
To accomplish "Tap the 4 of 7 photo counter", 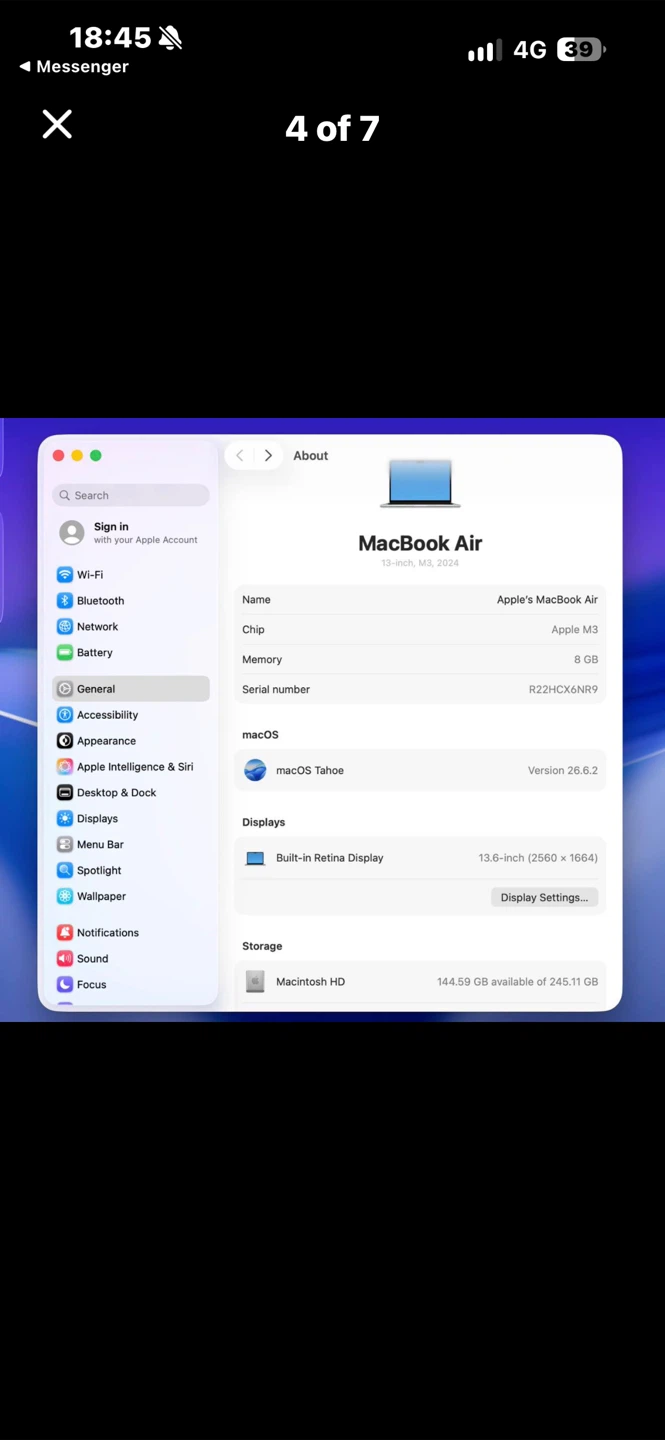I will (332, 128).
